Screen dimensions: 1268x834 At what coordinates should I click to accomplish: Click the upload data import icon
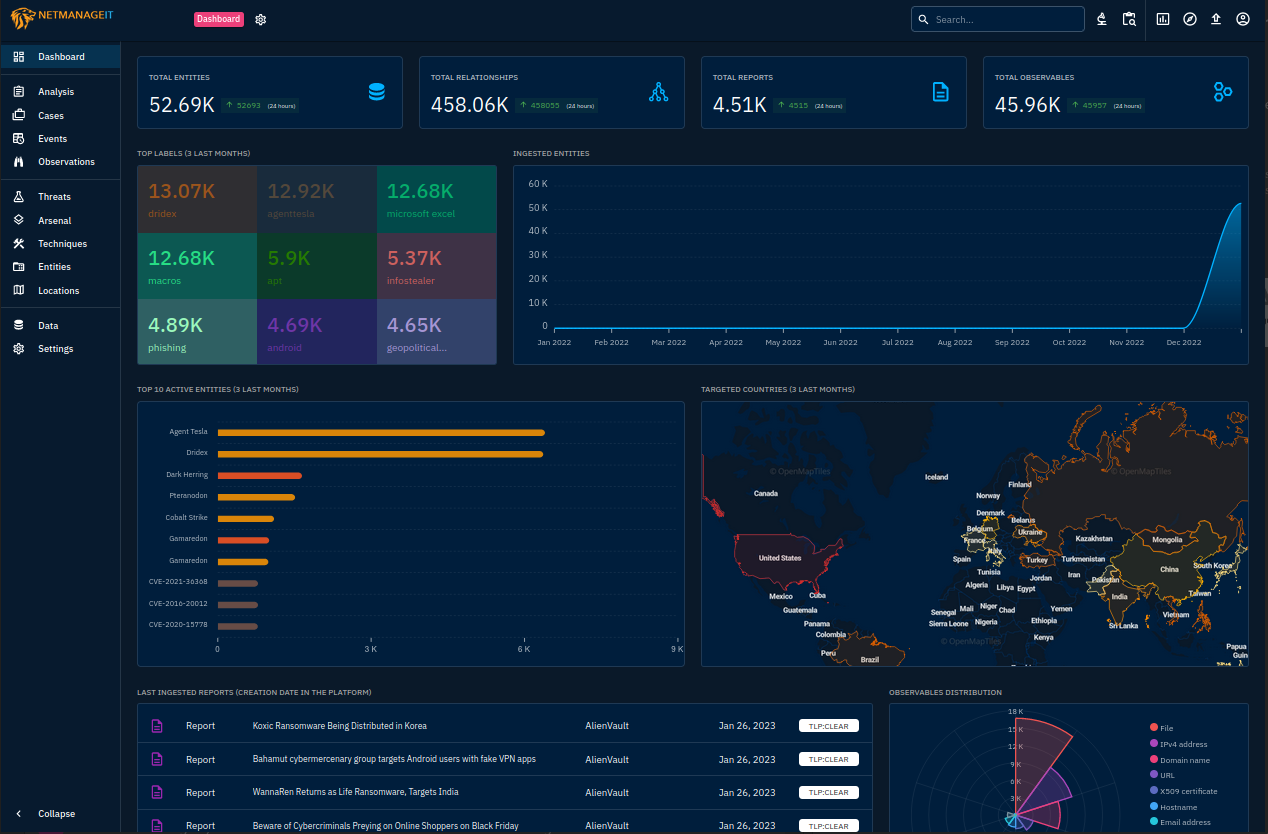click(x=1216, y=19)
